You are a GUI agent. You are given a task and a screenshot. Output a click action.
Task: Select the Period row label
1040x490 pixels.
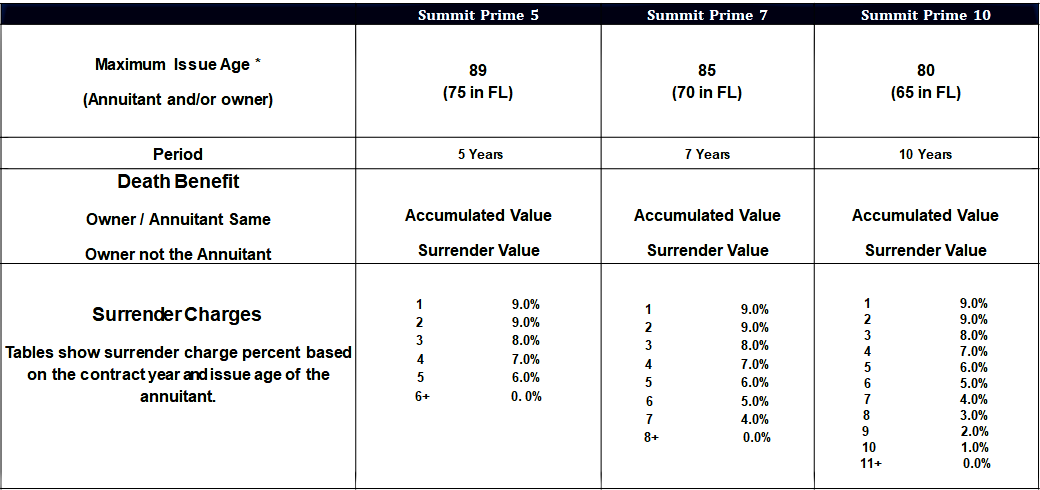[178, 154]
